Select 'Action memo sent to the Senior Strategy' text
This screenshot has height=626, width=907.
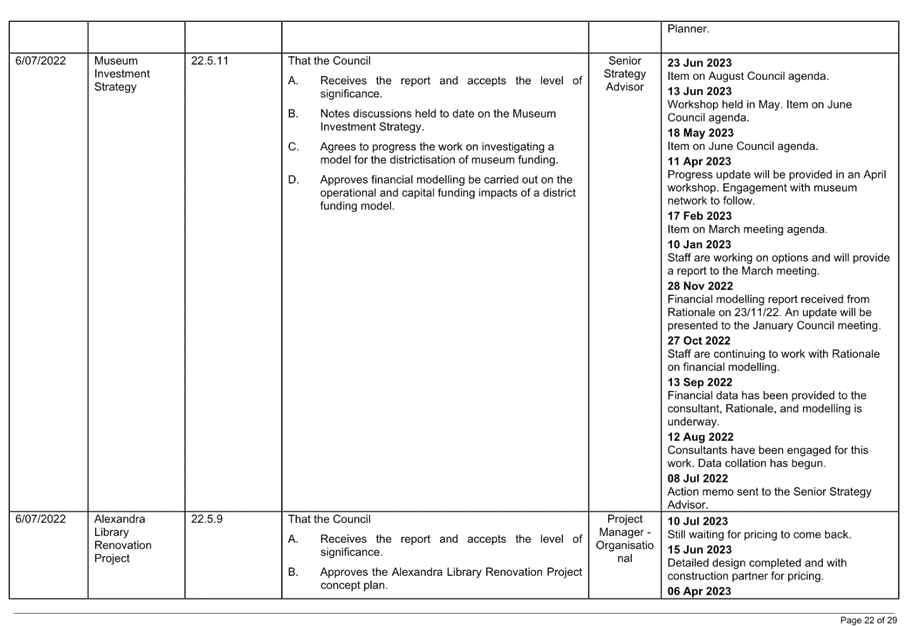pyautogui.click(x=769, y=492)
